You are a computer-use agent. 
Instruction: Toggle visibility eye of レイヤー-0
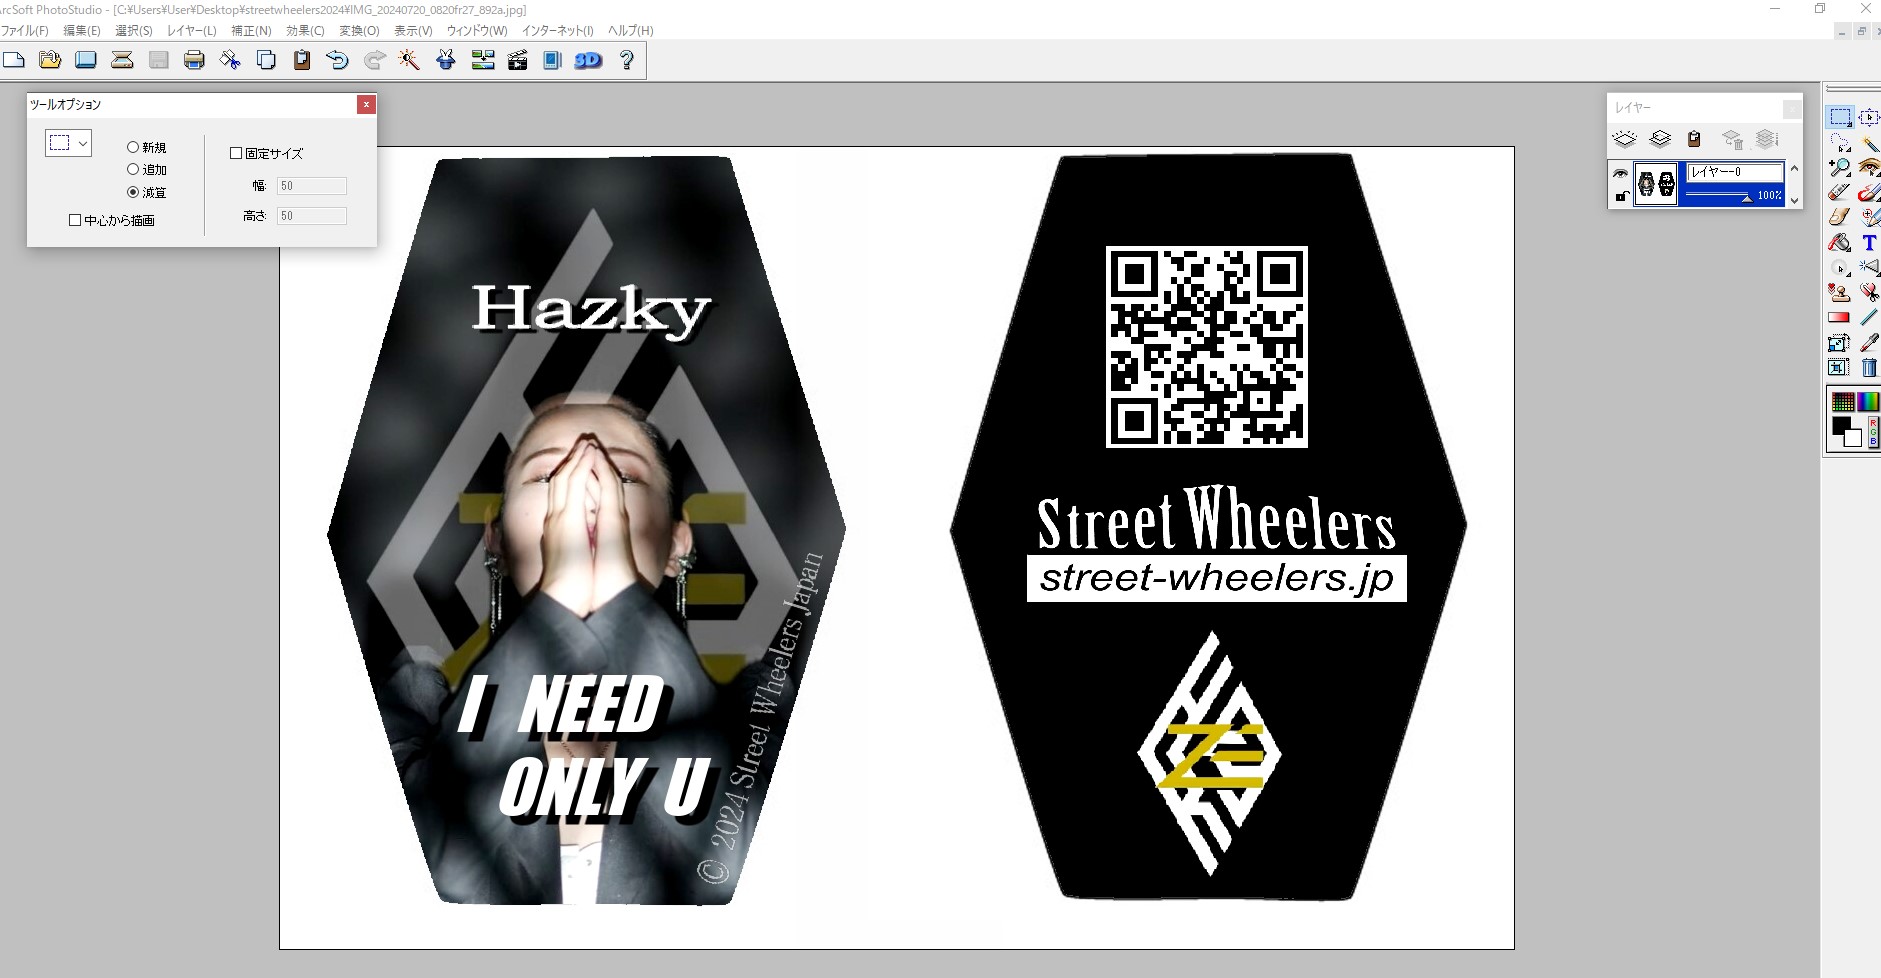[x=1621, y=174]
